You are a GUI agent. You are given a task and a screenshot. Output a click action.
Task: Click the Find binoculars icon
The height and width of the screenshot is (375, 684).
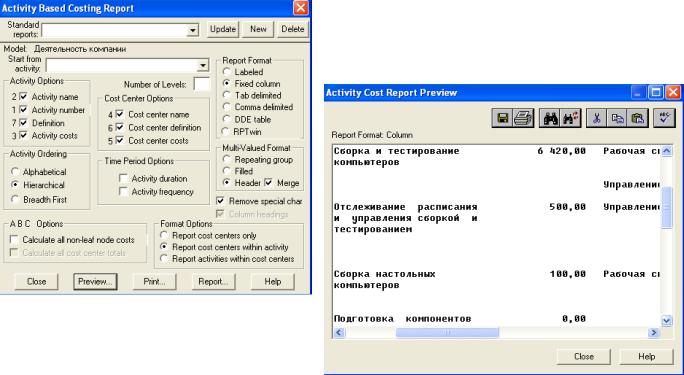[x=550, y=118]
